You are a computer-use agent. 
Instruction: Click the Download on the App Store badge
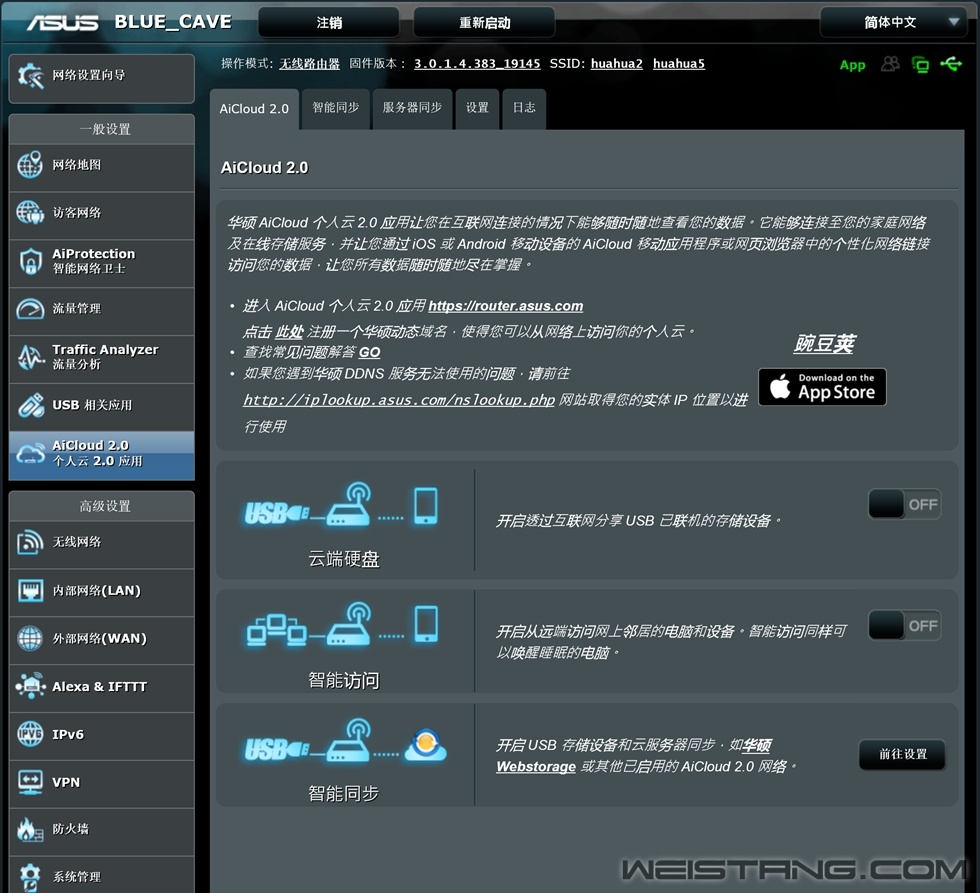click(822, 387)
